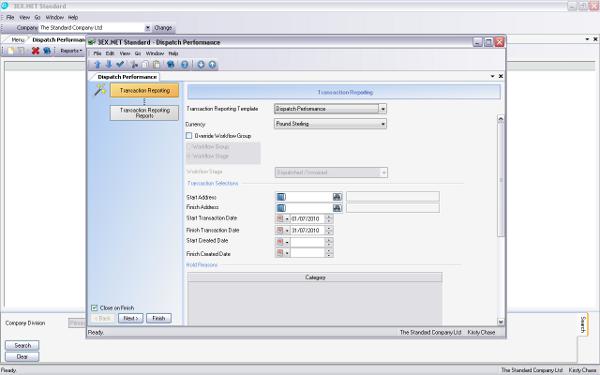600x375 pixels.
Task: Click the Clear button in main window
Action: [x=22, y=357]
